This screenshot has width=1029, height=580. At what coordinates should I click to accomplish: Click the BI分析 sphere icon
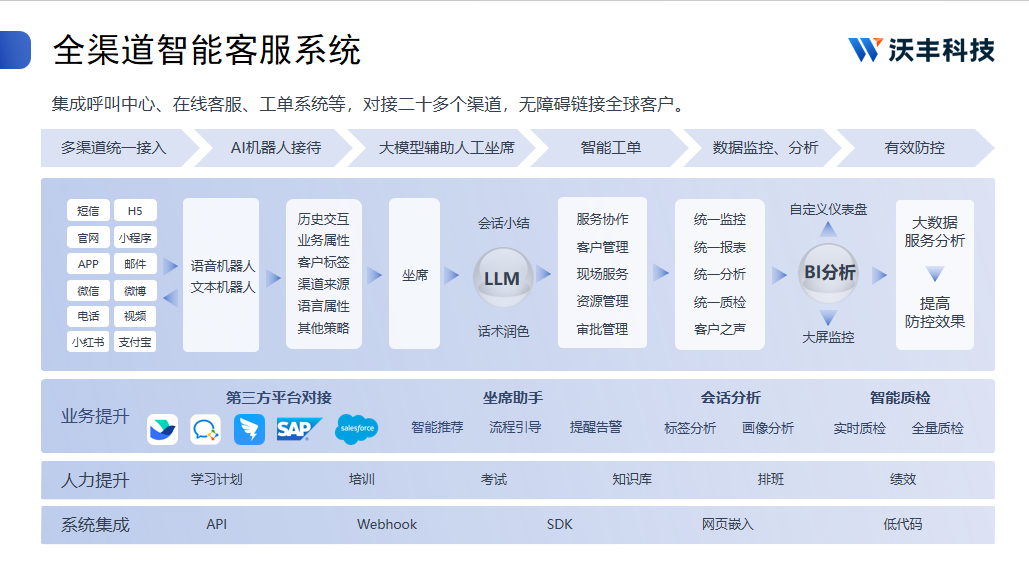click(x=829, y=272)
